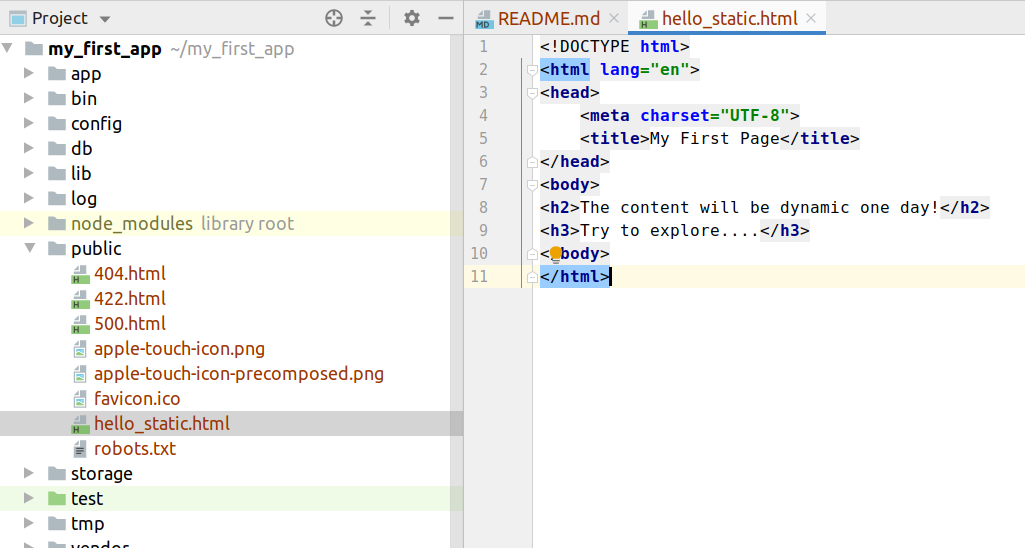Open the Project view dropdown
The height and width of the screenshot is (548, 1025).
(x=105, y=20)
